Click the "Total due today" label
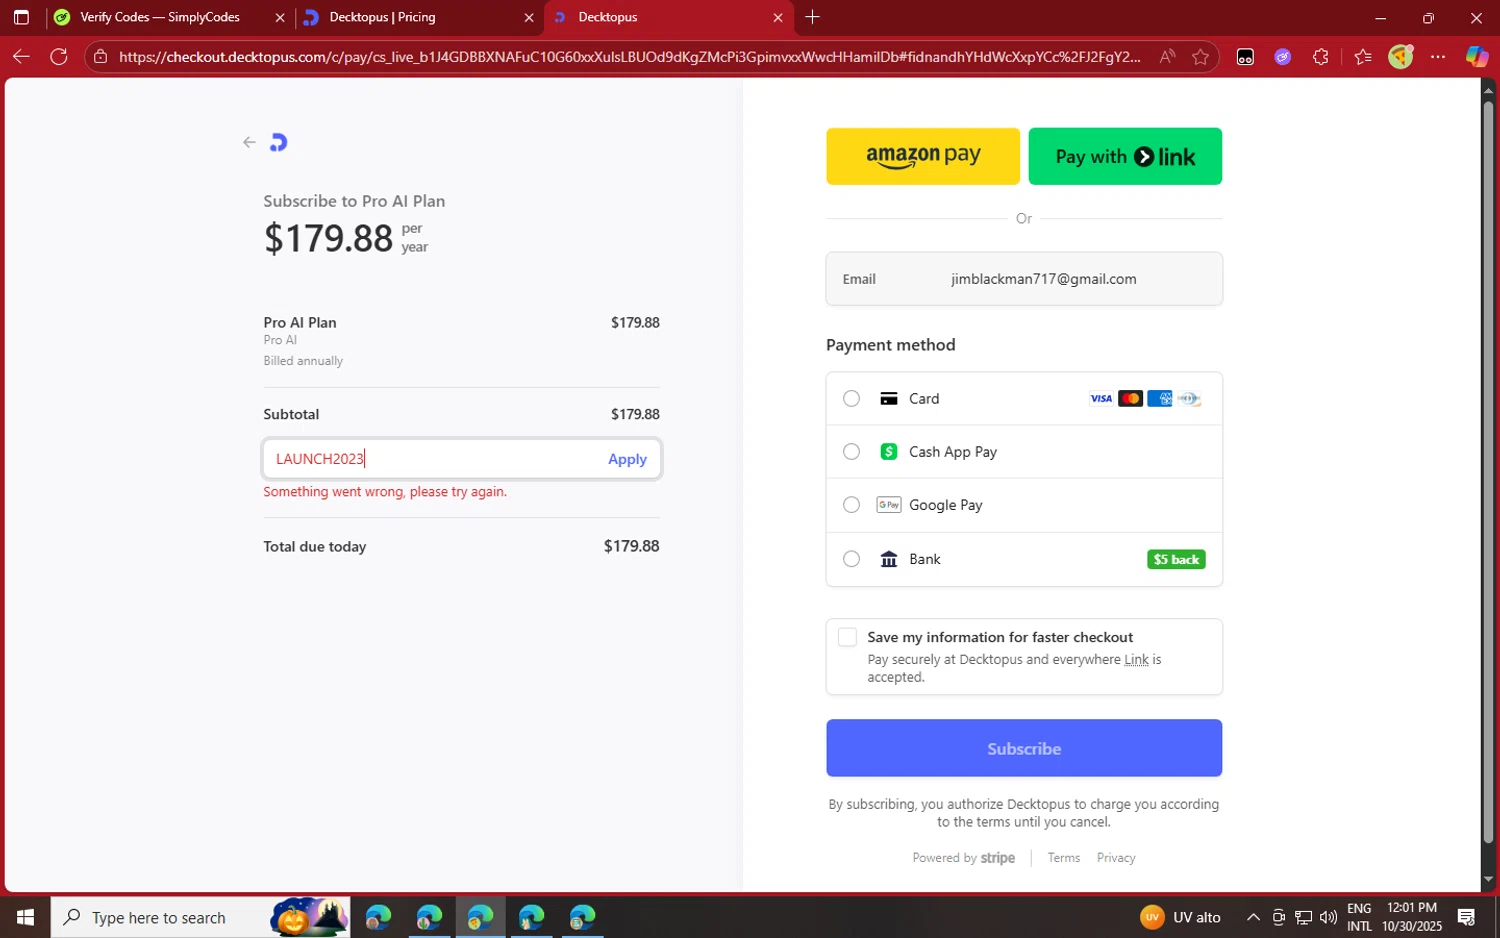1500x938 pixels. coord(315,547)
